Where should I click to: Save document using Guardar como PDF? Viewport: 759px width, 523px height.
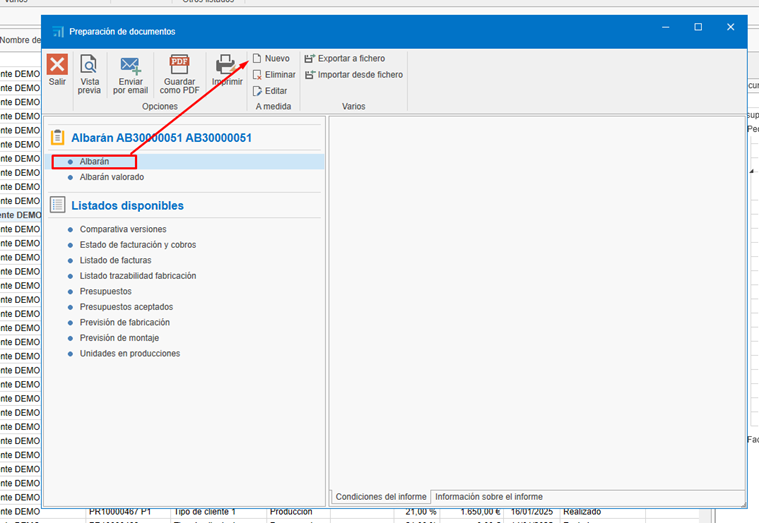[x=179, y=74]
